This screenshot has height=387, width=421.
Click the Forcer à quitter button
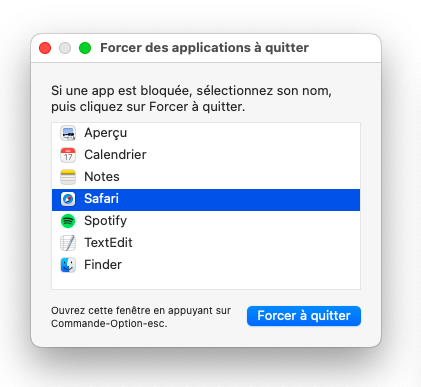(304, 316)
